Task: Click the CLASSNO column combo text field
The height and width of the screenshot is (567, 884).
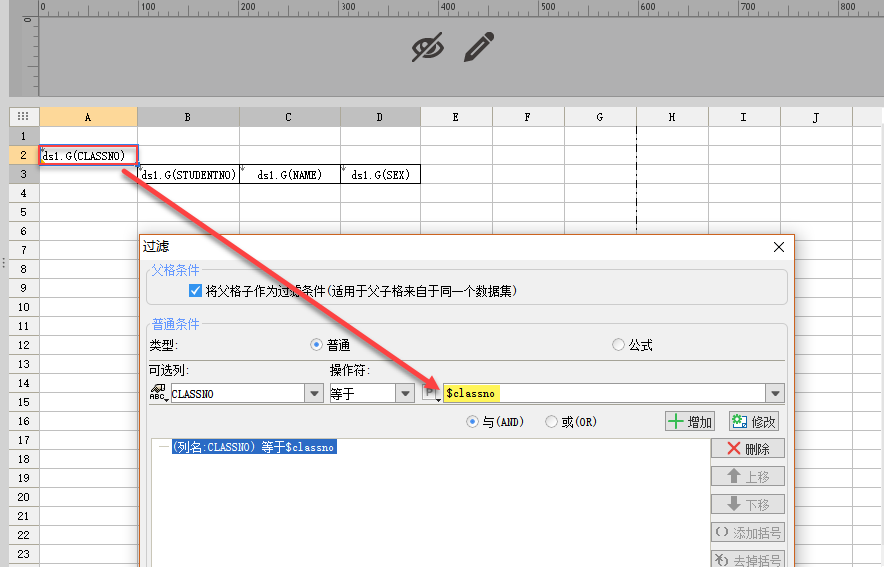Action: (x=237, y=393)
